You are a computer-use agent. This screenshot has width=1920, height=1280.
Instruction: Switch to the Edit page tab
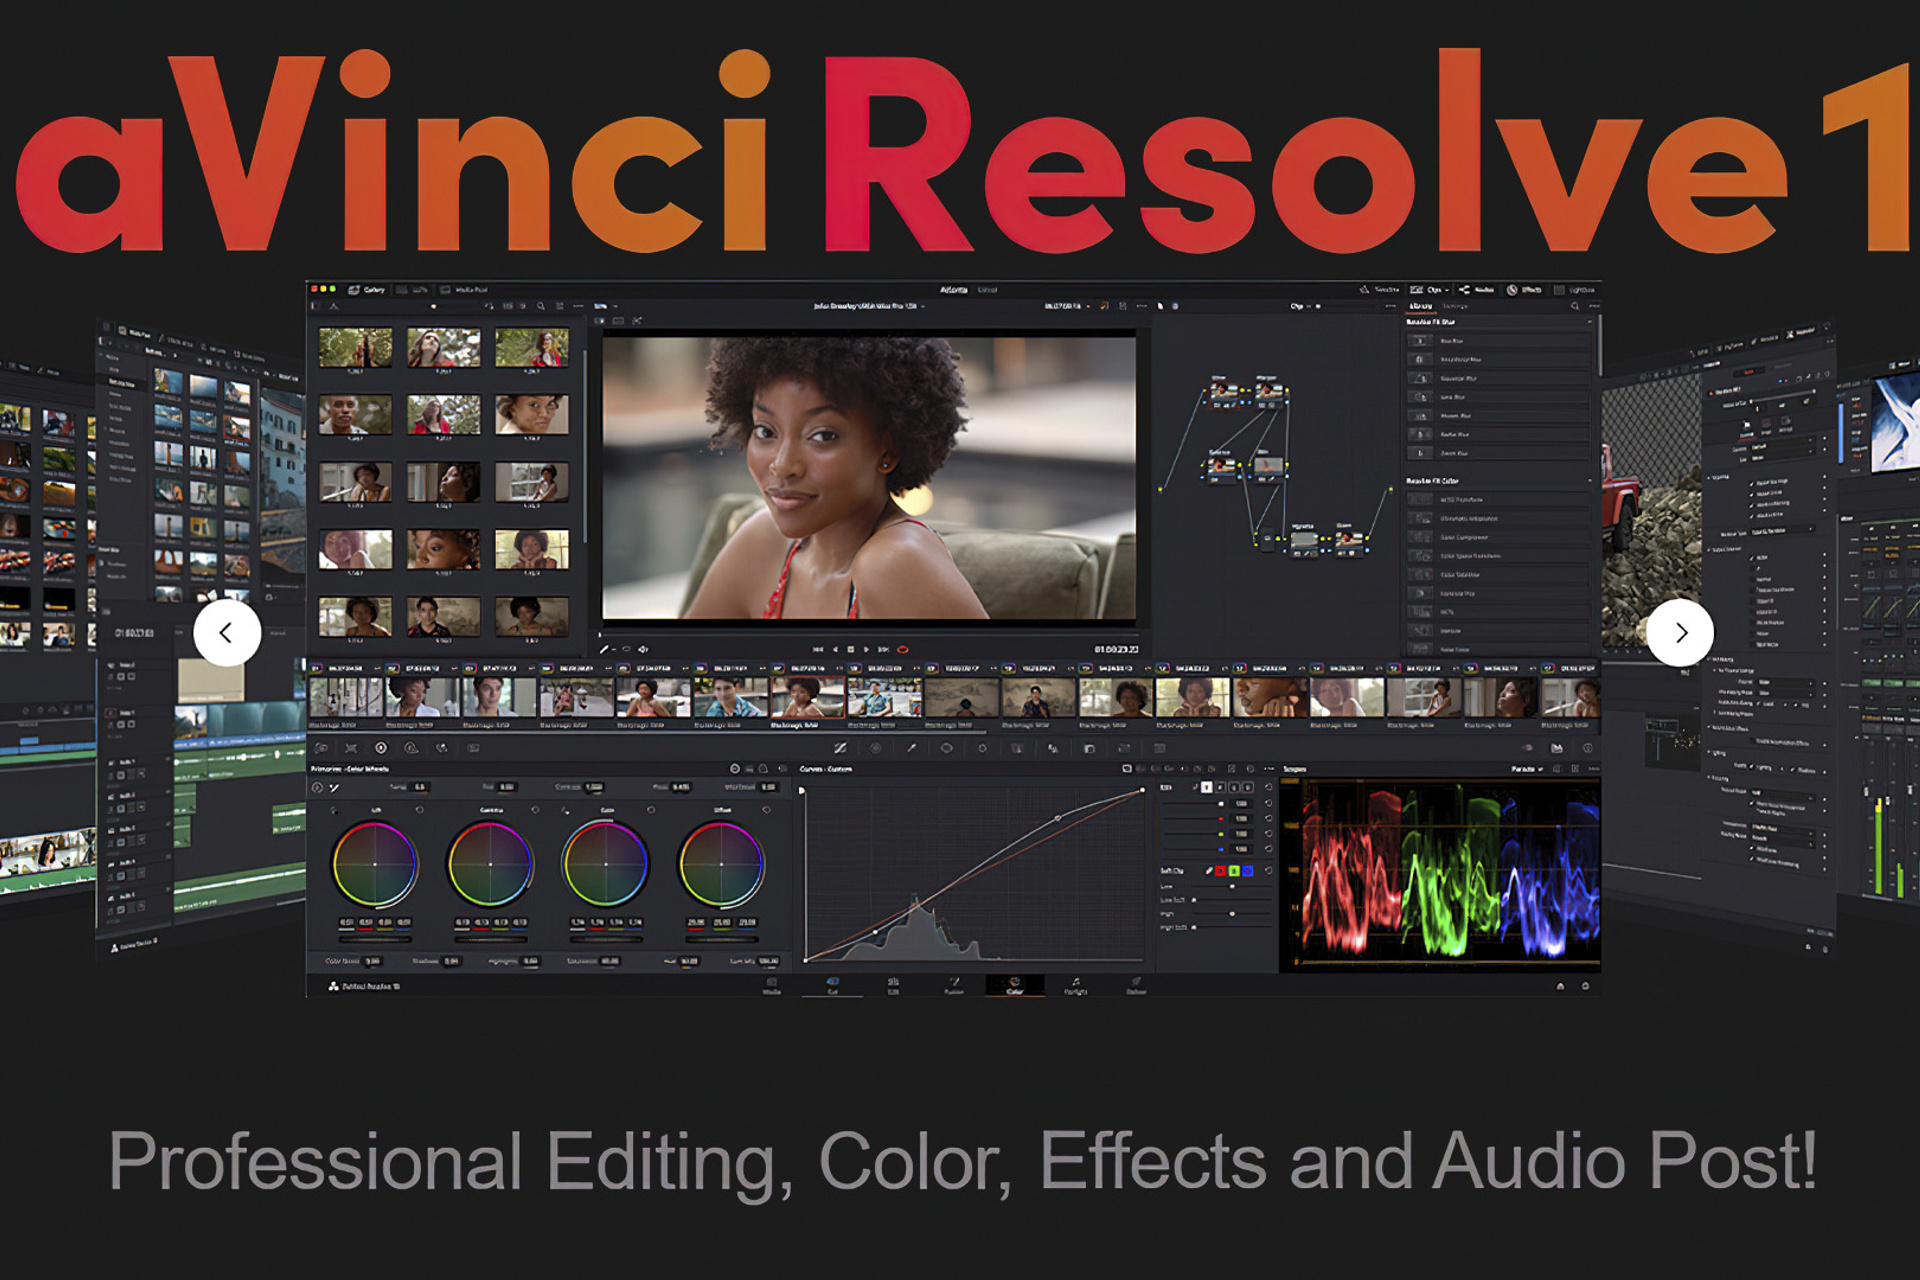tap(893, 986)
